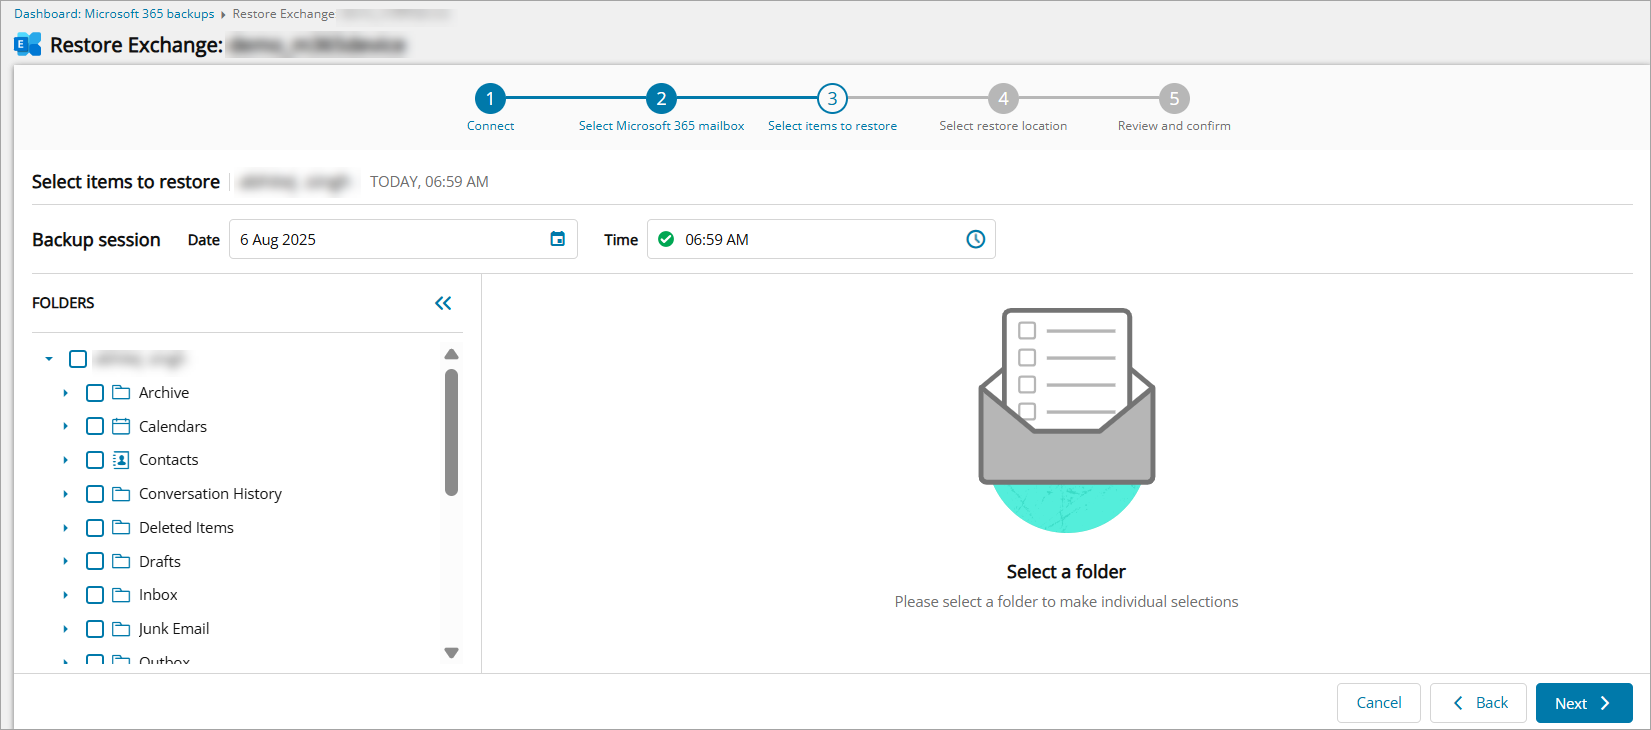This screenshot has height=730, width=1651.
Task: Check the Junk Email checkbox
Action: tap(95, 629)
